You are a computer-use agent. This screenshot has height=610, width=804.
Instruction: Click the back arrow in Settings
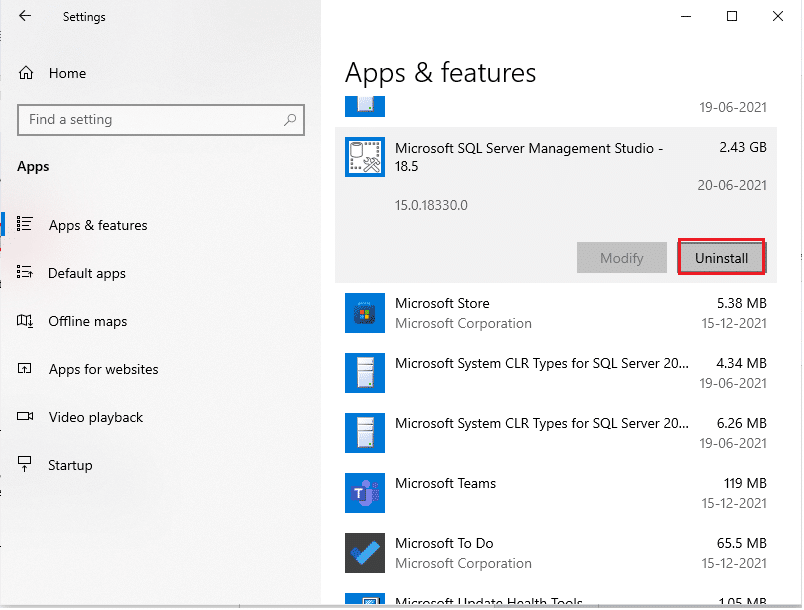[x=25, y=17]
